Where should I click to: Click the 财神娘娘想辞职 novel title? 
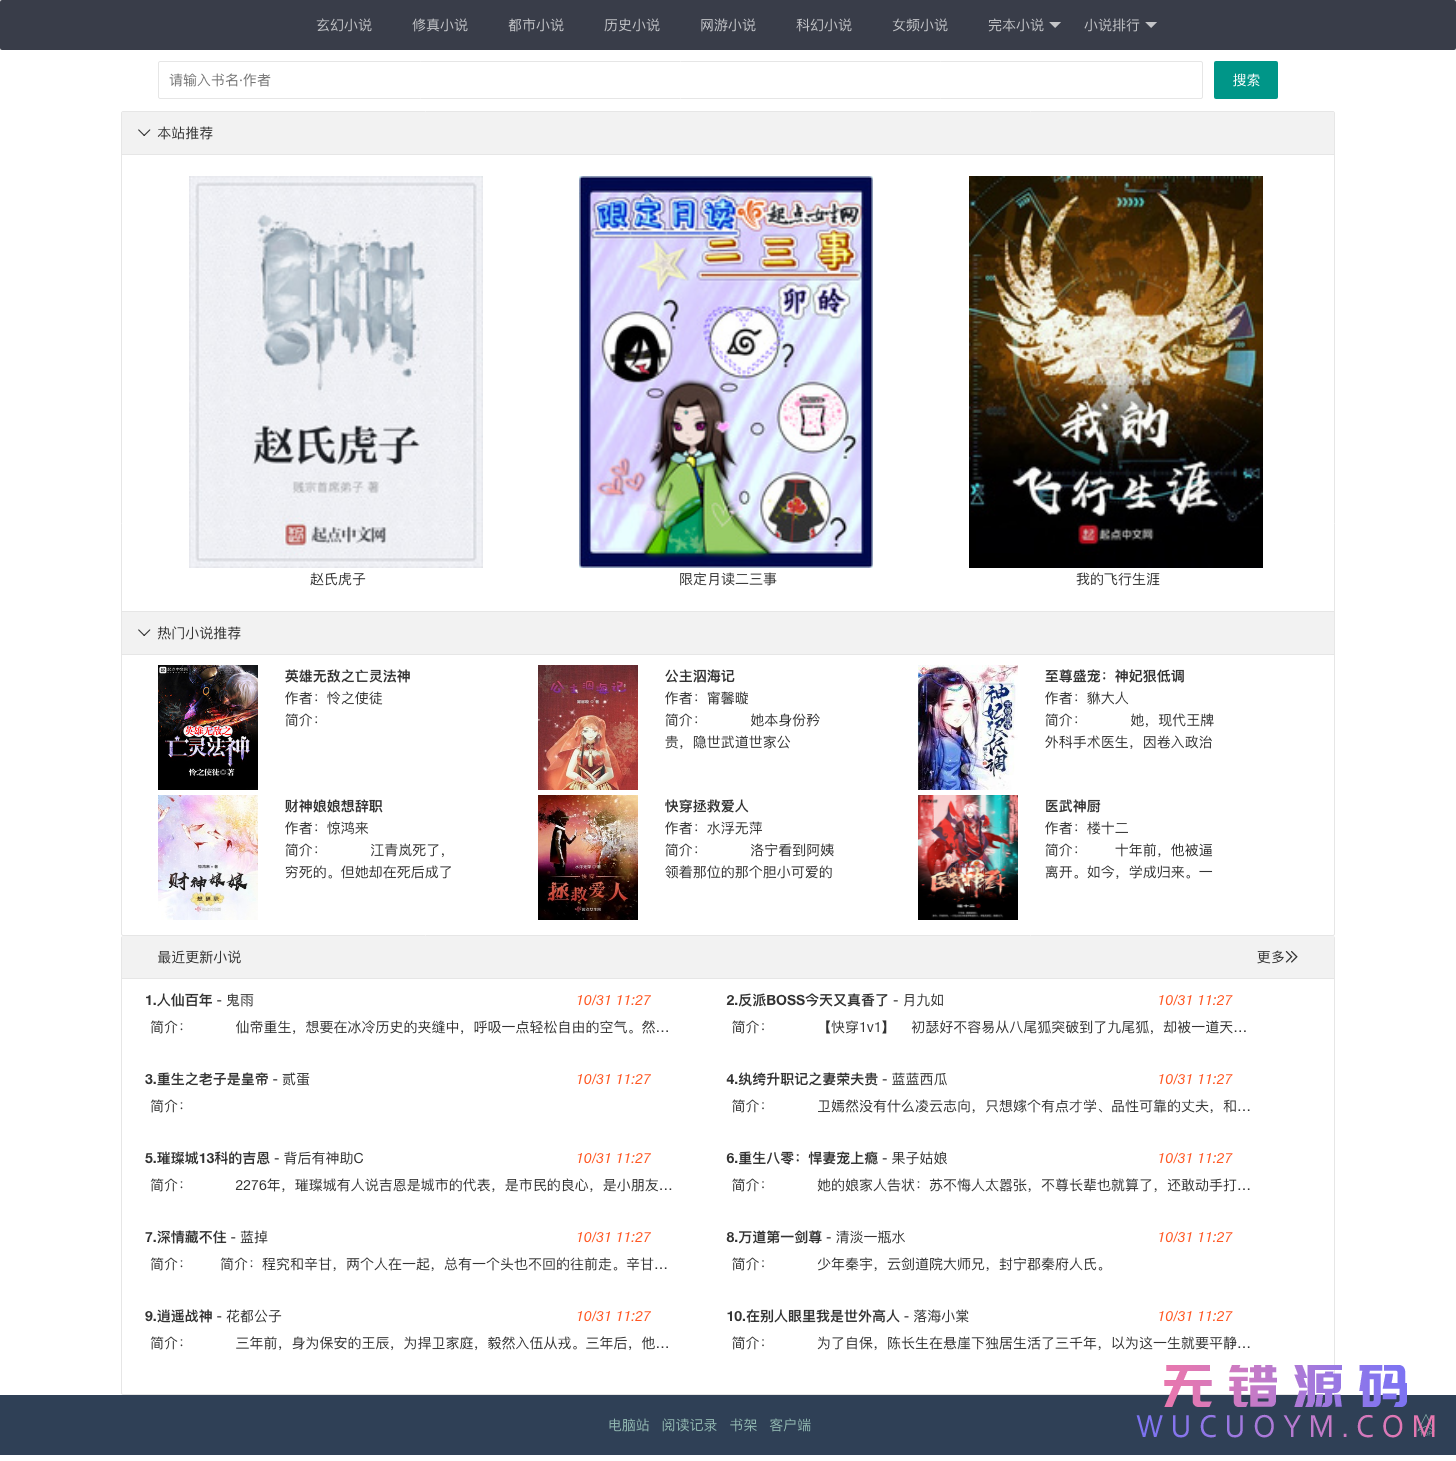pos(331,806)
